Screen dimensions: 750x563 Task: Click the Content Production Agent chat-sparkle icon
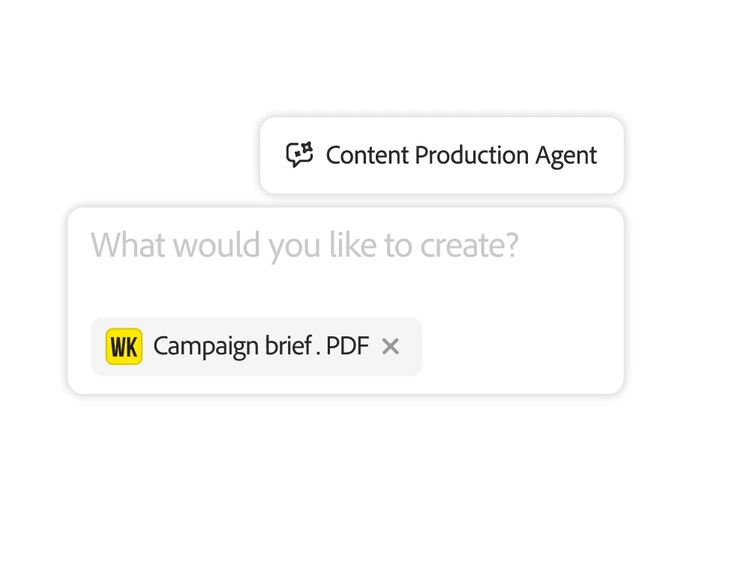pyautogui.click(x=300, y=154)
